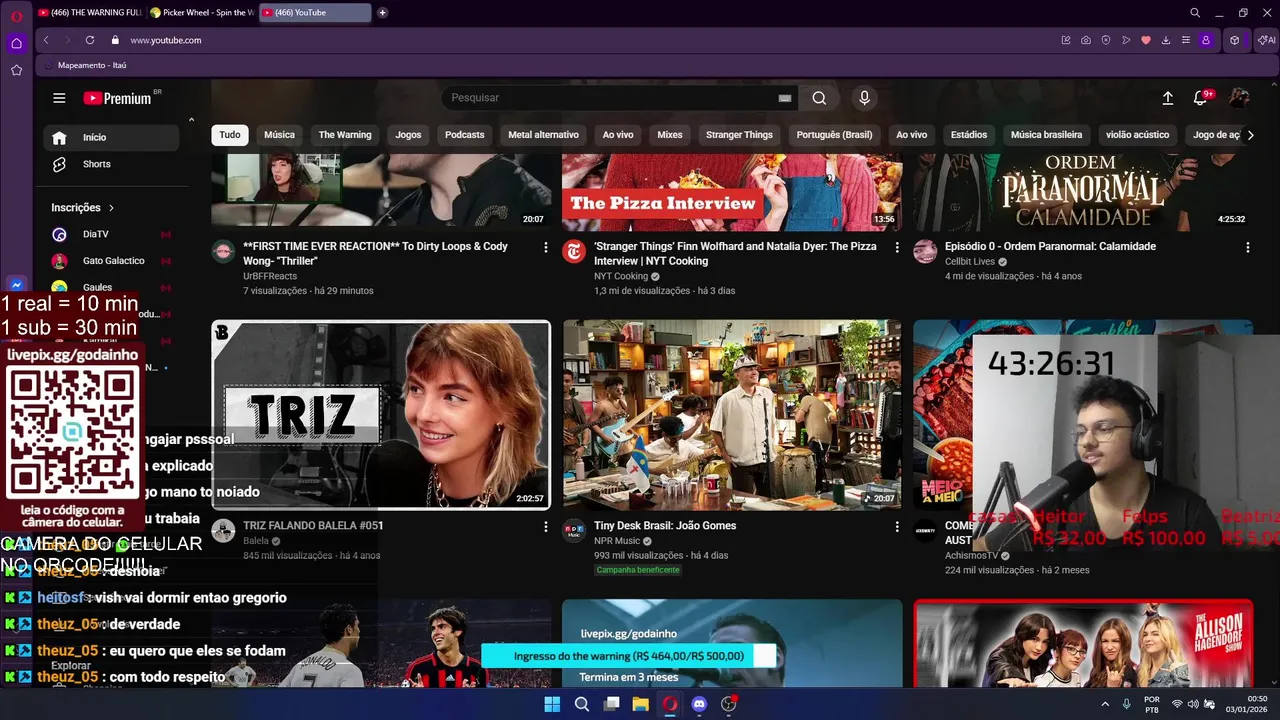This screenshot has width=1280, height=720.
Task: Open NYT Cooking channel link
Action: click(x=621, y=276)
